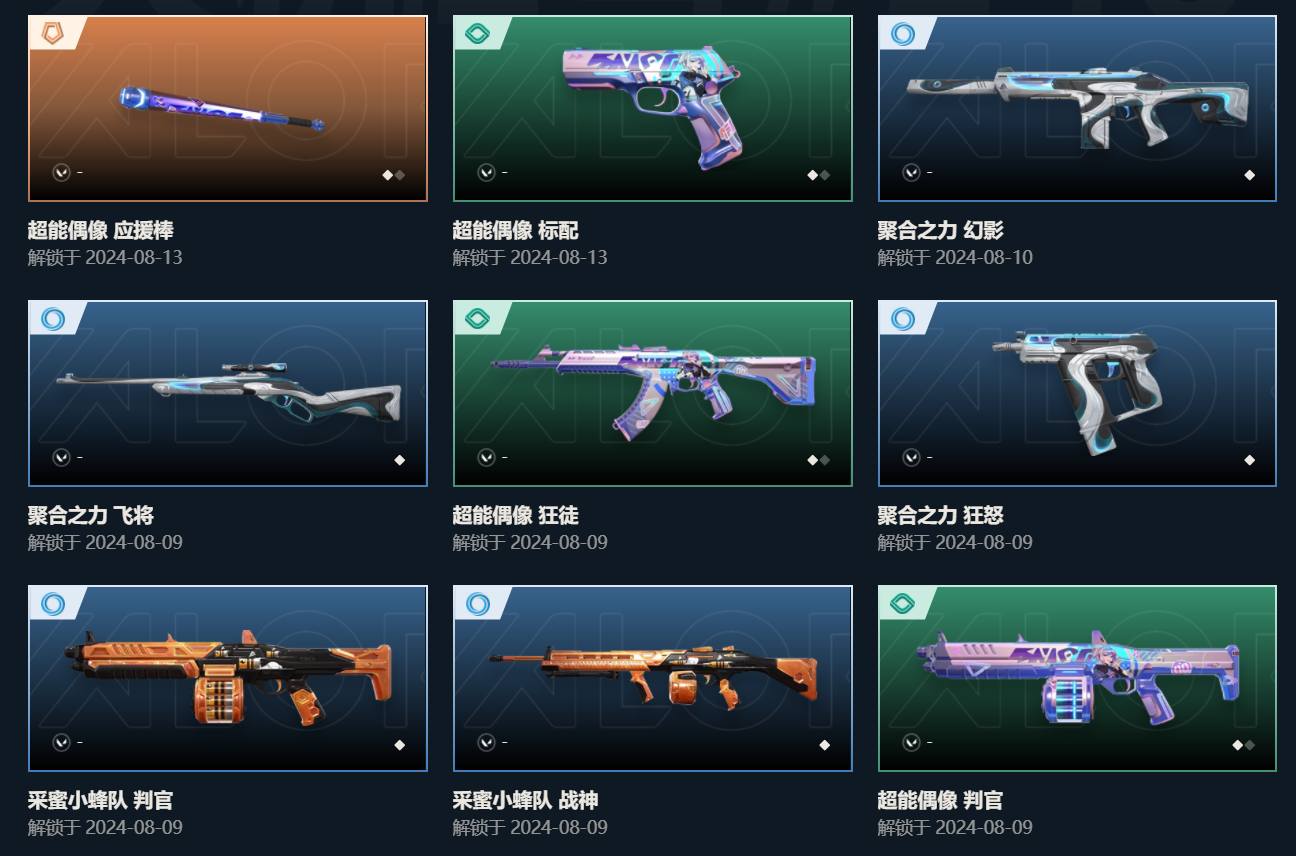
Task: Toggle level diamonds on 超能偶像 判官 card
Action: pyautogui.click(x=1243, y=745)
